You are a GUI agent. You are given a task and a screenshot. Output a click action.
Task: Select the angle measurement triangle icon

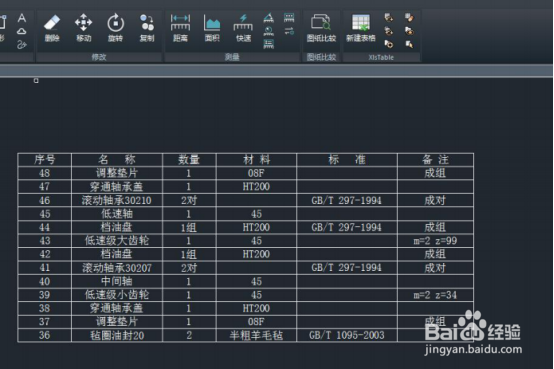point(269,18)
